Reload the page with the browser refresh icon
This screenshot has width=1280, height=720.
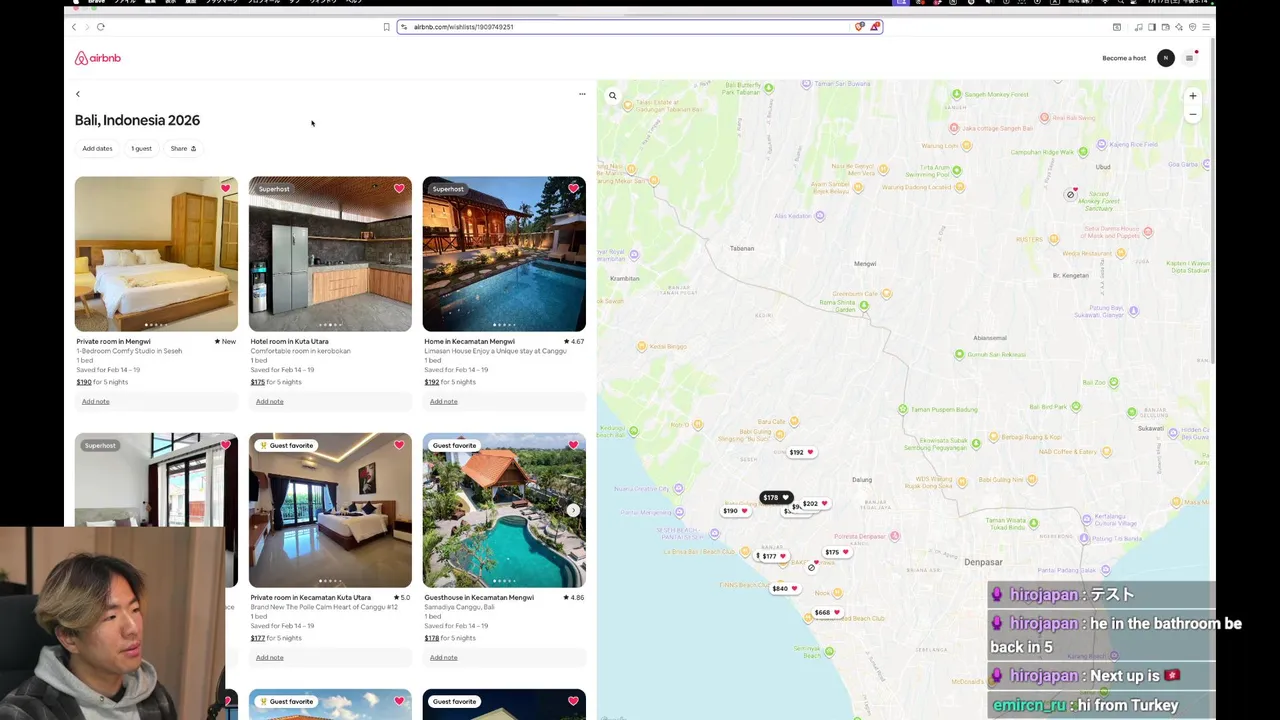point(101,27)
